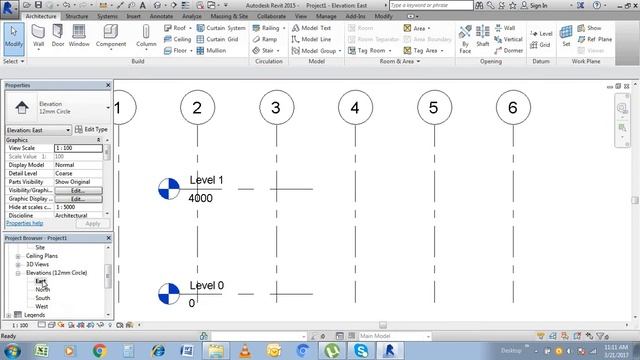The width and height of the screenshot is (640, 360).
Task: Open the Select panel dropdown
Action: pyautogui.click(x=14, y=61)
